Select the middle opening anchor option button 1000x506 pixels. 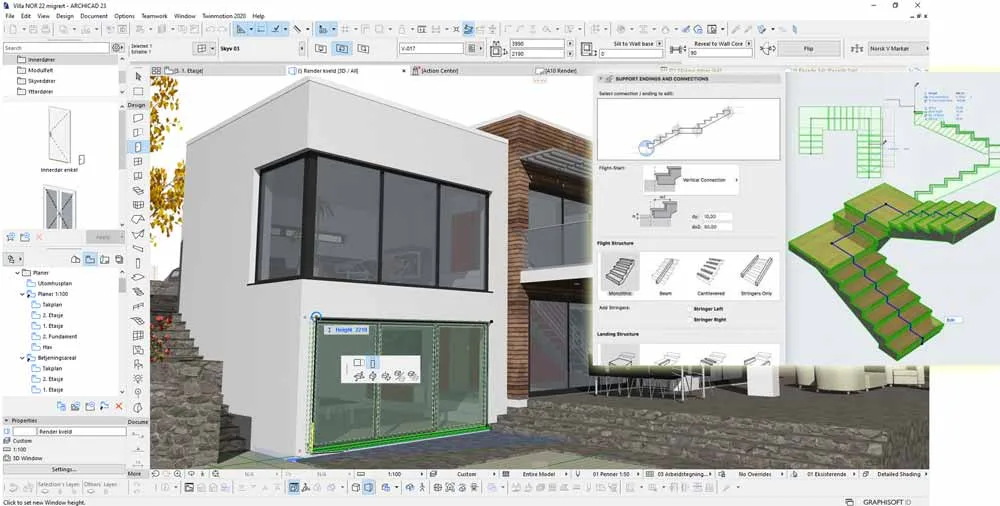pos(342,48)
